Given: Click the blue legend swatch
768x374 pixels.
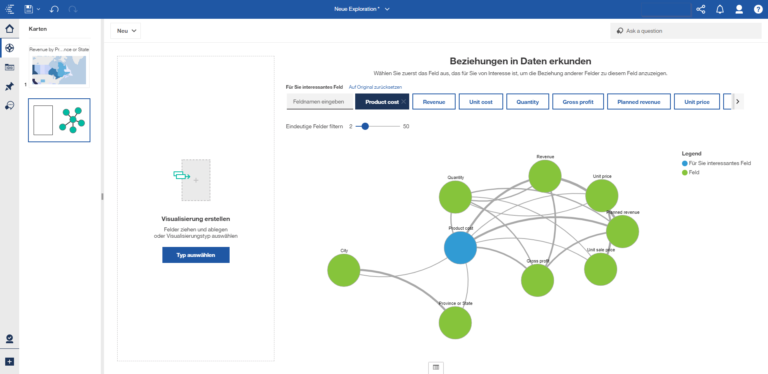Looking at the screenshot, I should (x=685, y=164).
